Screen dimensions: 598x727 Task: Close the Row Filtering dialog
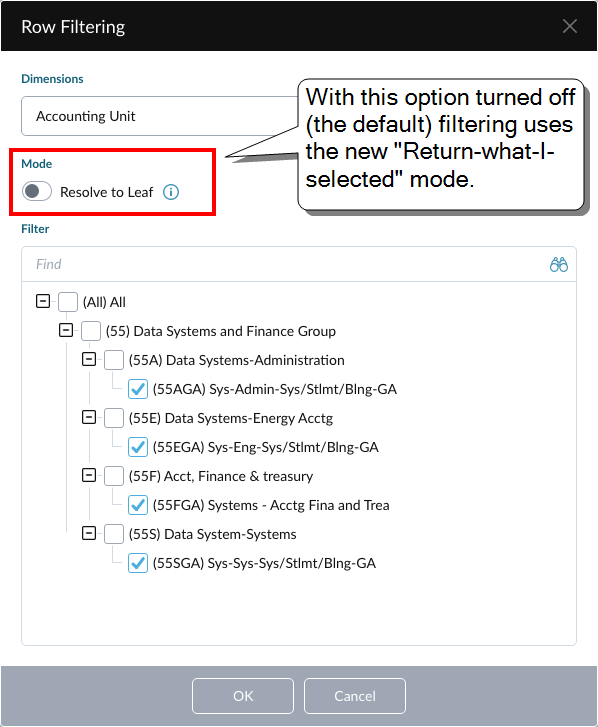[570, 26]
